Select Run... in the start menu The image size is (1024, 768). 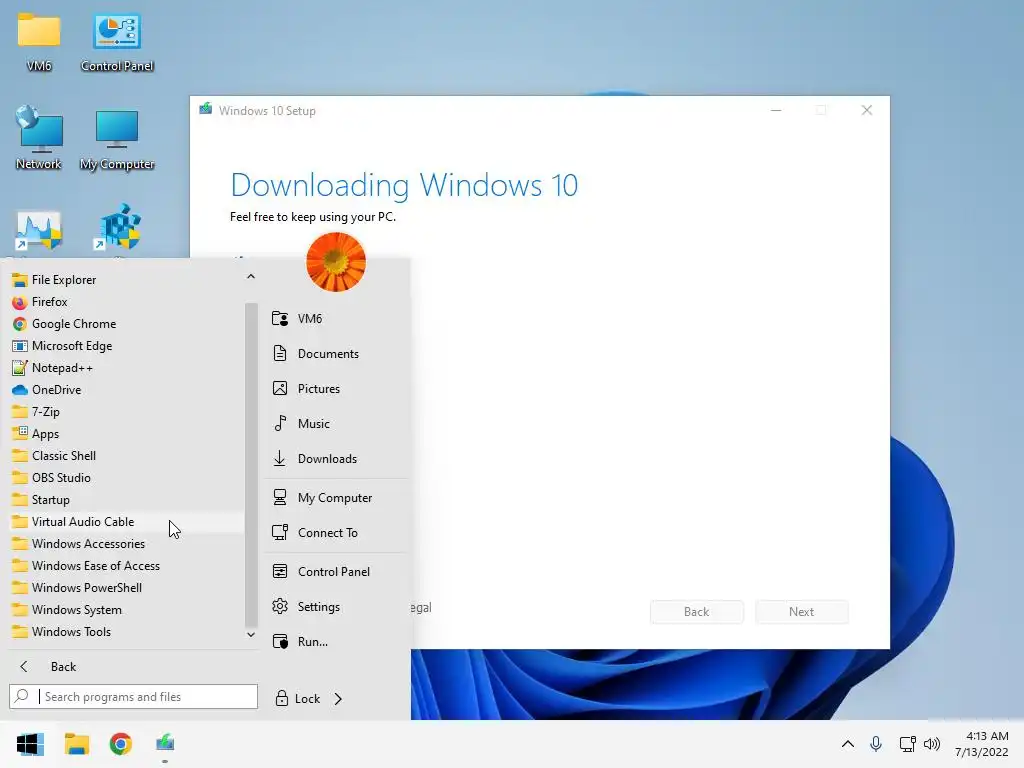(336, 642)
